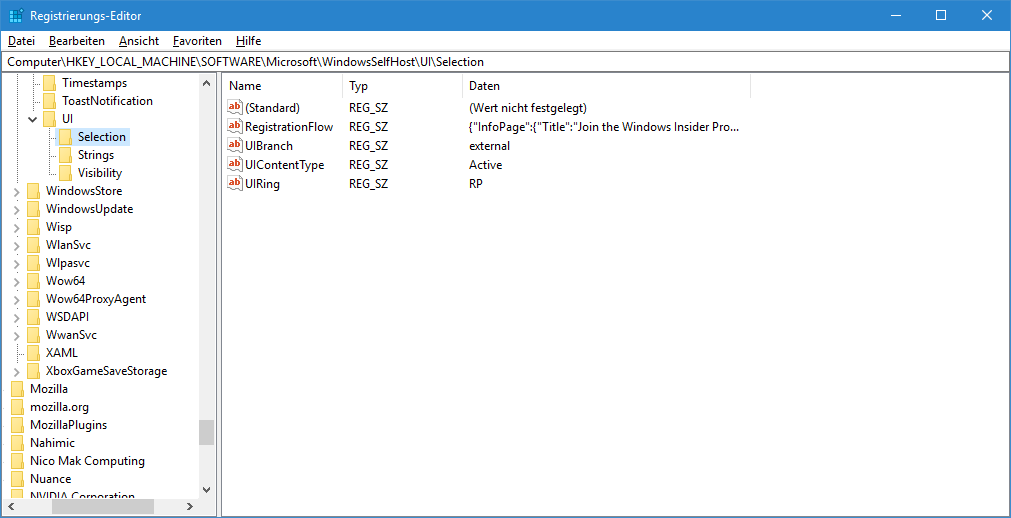Select the Visibility subkey

tap(100, 173)
